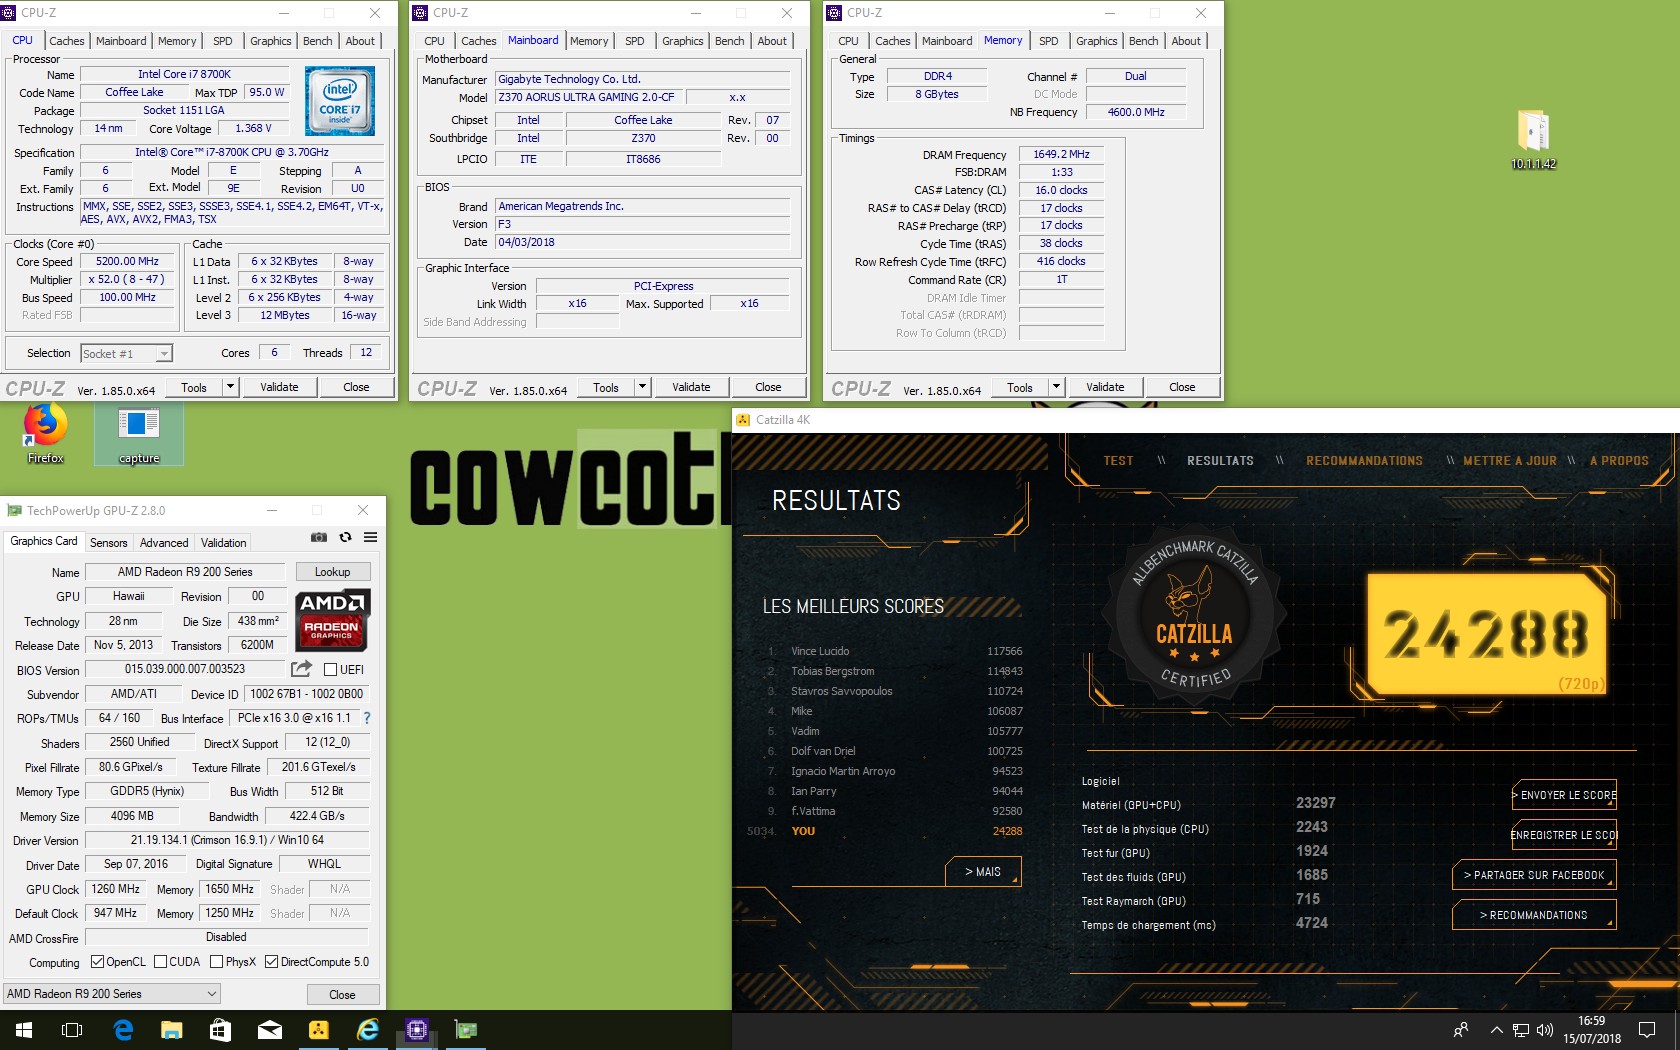Expand the Tools dropdown arrow in Memory window
Image resolution: width=1680 pixels, height=1050 pixels.
coord(1056,387)
